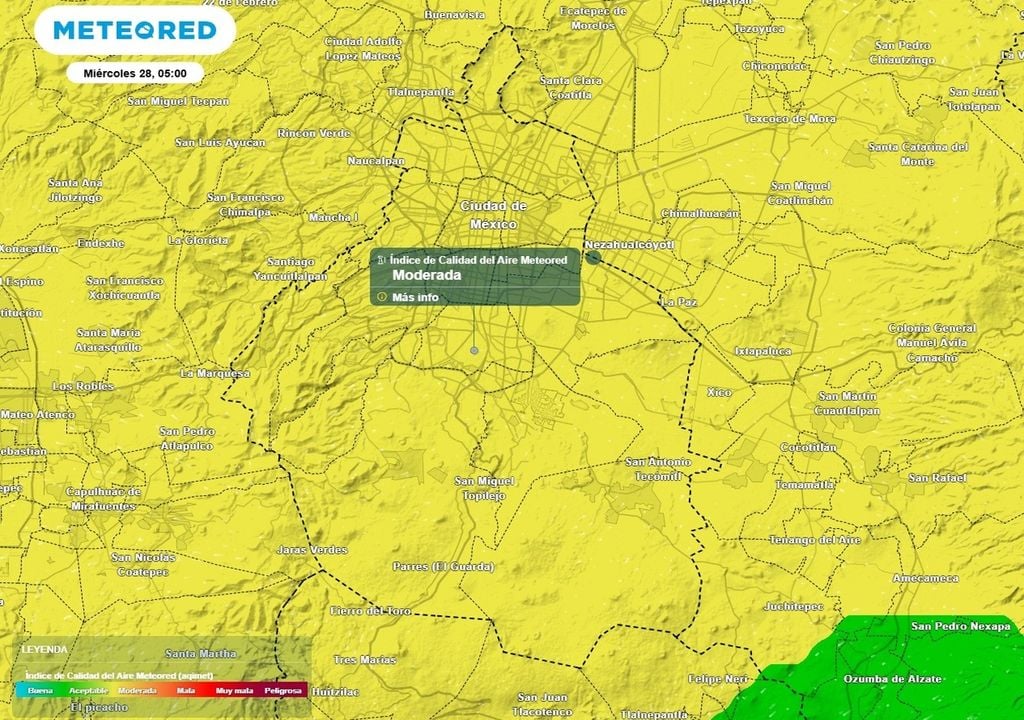The image size is (1024, 720).
Task: Click the Fierro del Toro map label
Action: 370,611
